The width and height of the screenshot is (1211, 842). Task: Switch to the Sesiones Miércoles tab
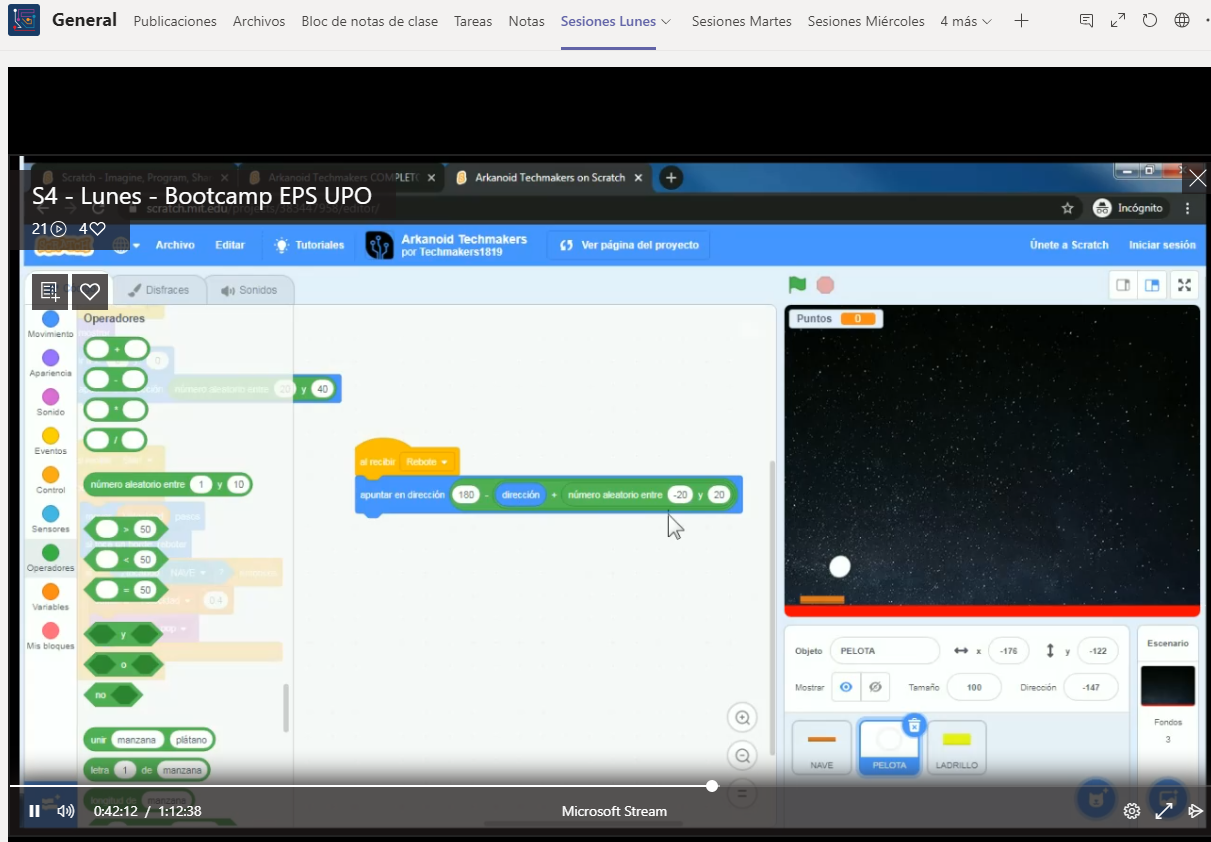[866, 21]
